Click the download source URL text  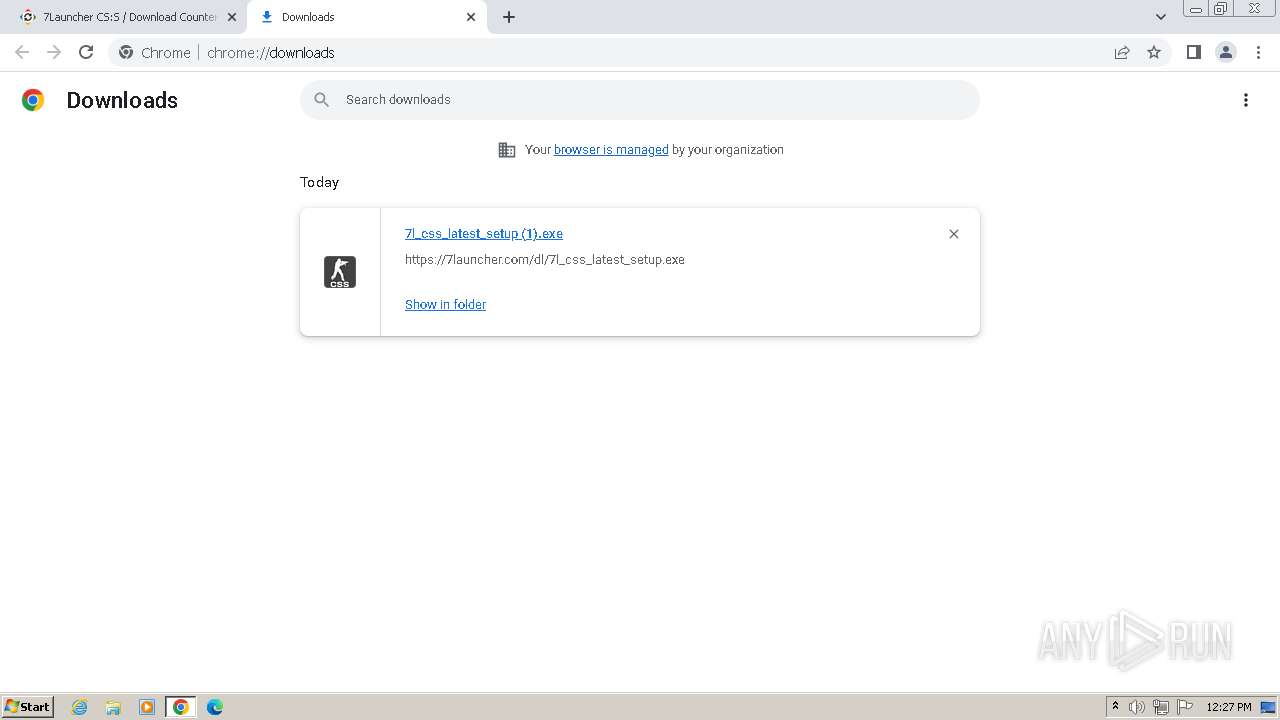(x=545, y=260)
